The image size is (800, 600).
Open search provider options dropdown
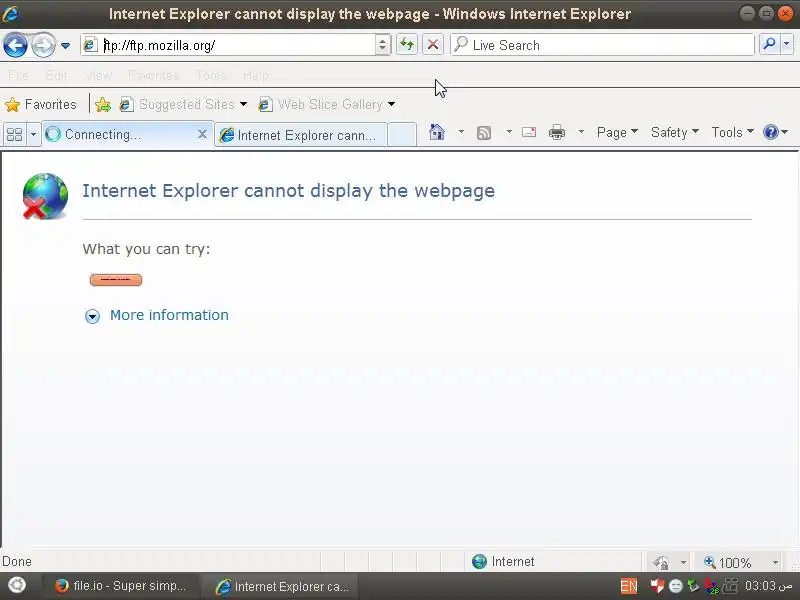tap(787, 44)
